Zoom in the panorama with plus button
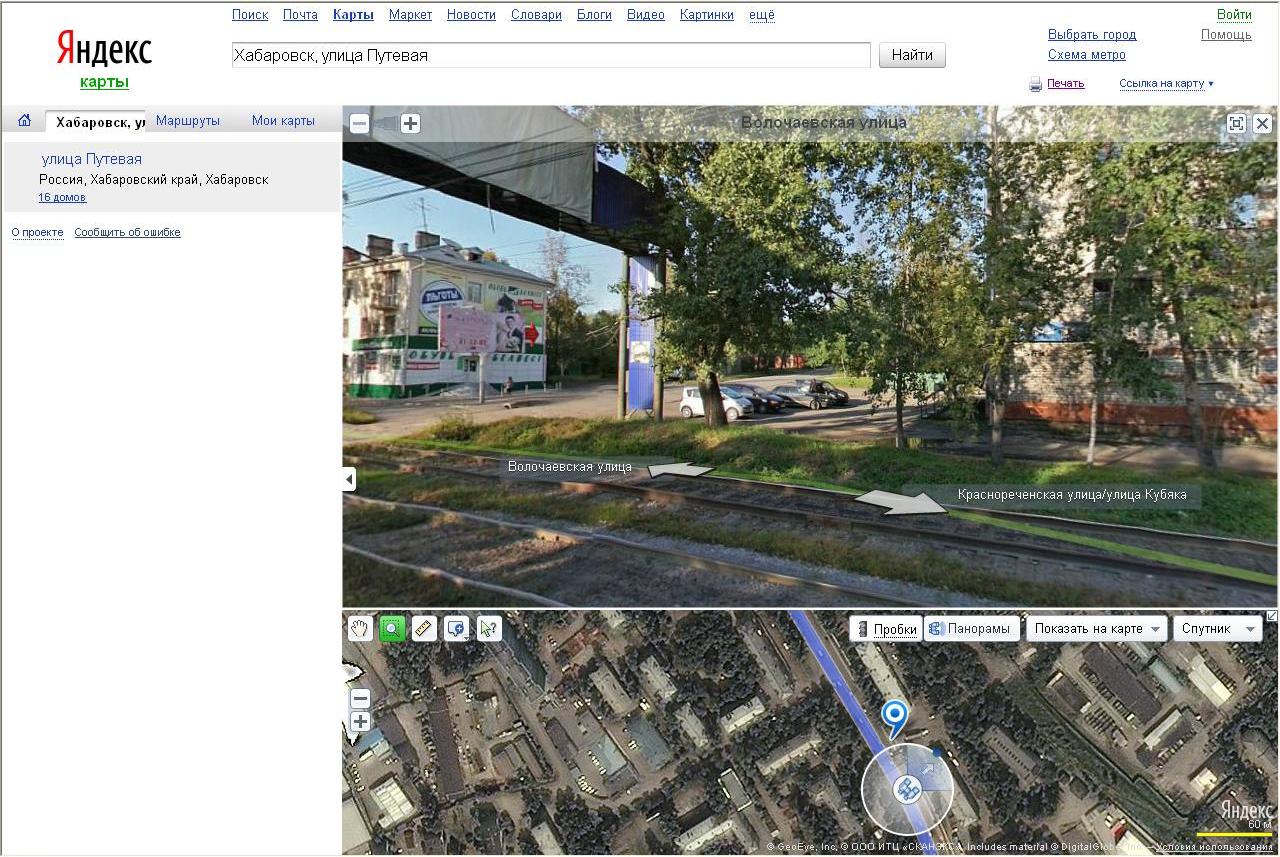 [x=411, y=124]
